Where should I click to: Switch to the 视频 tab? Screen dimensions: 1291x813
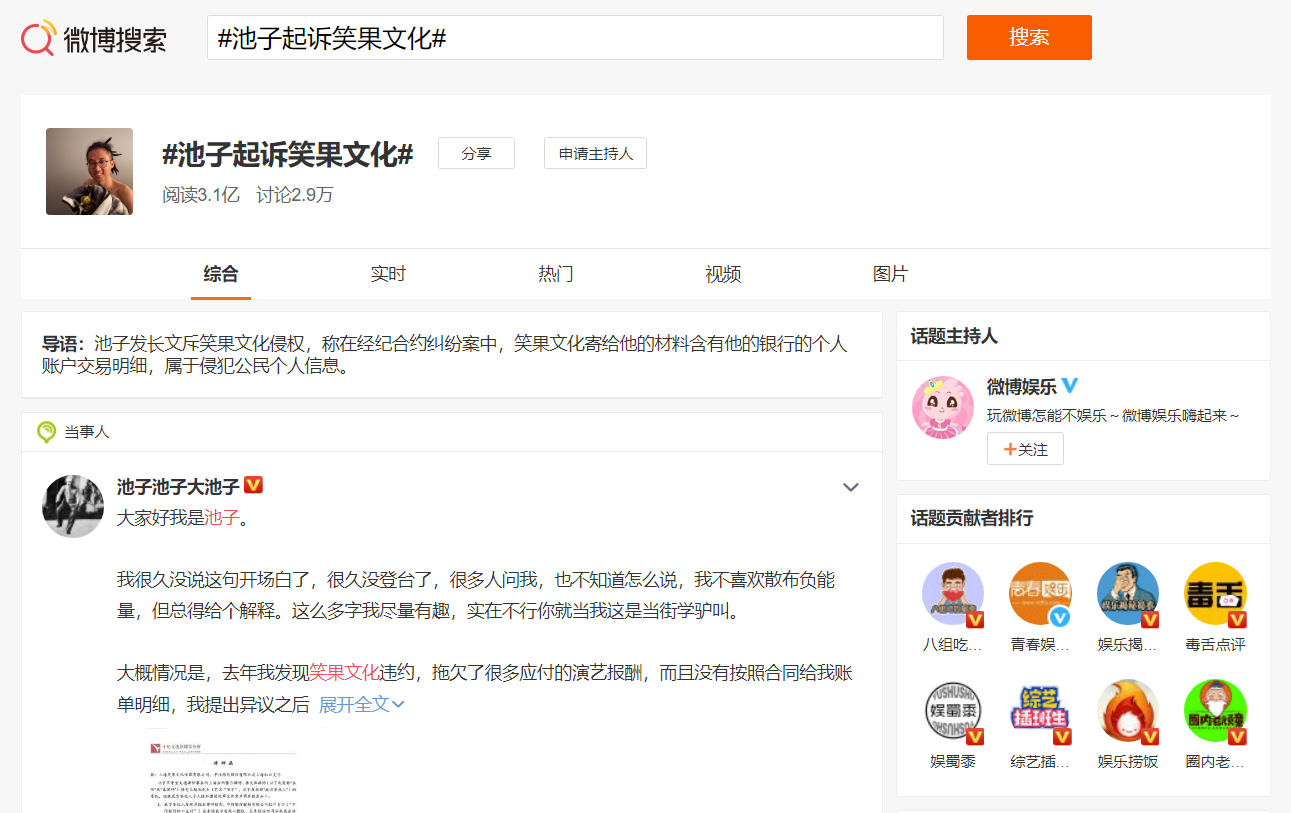(723, 274)
